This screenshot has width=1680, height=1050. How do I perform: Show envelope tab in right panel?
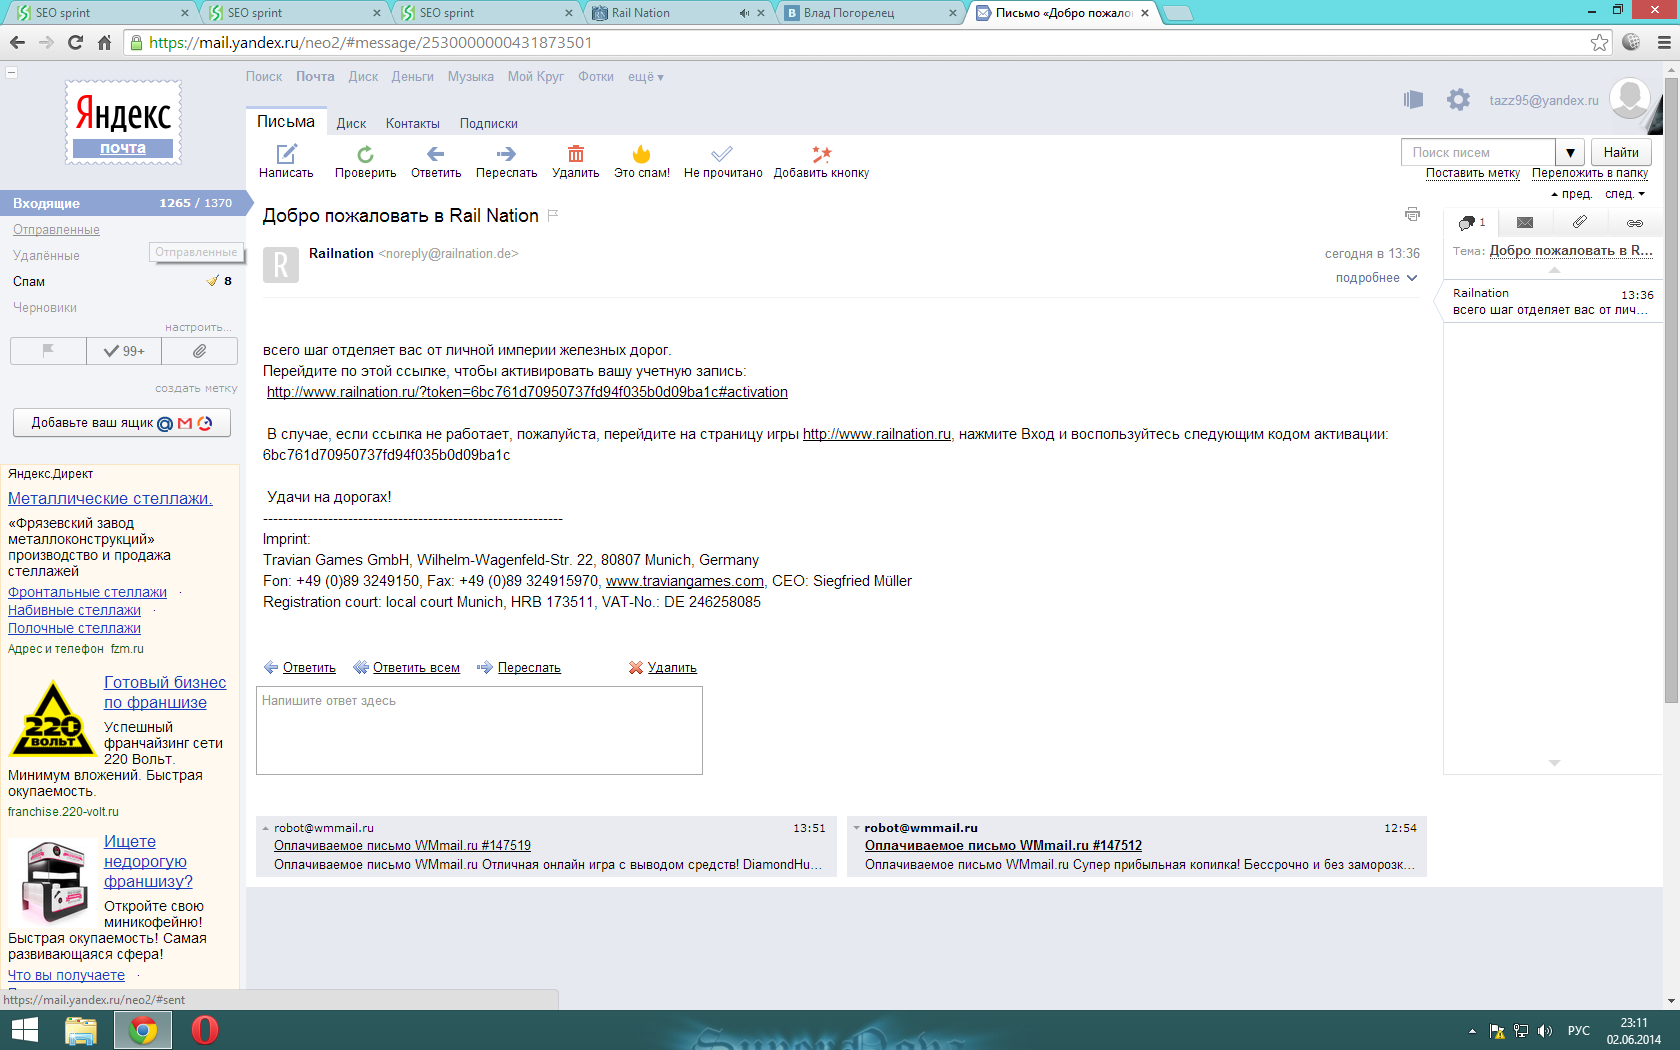(1525, 222)
